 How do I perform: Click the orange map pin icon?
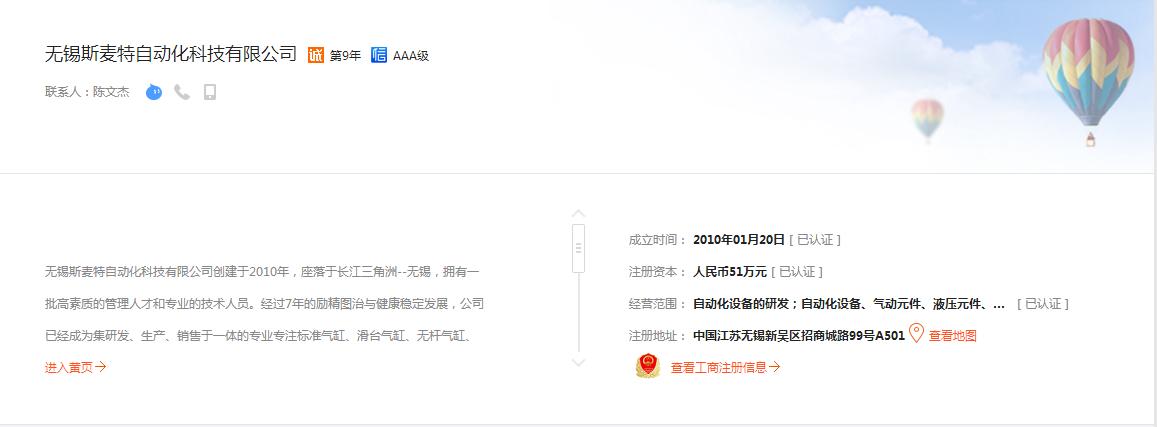(915, 334)
